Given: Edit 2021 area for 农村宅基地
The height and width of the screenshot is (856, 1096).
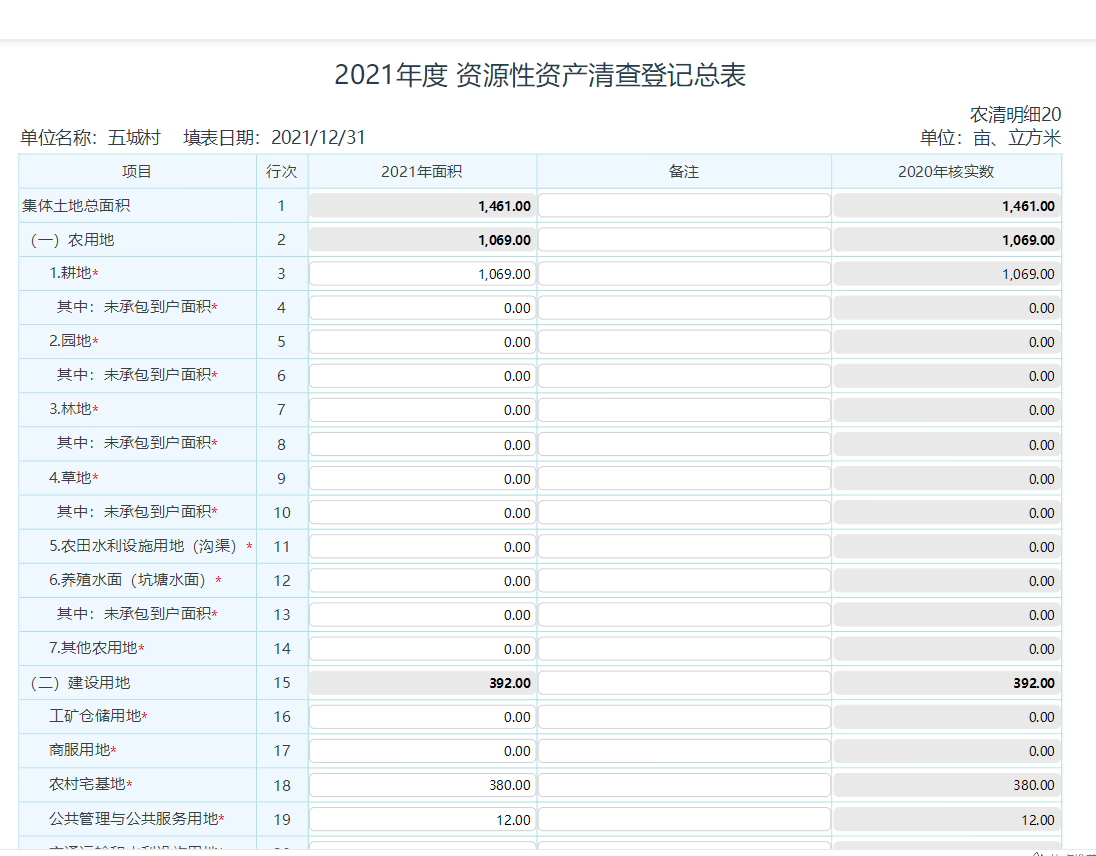Looking at the screenshot, I should [x=422, y=785].
